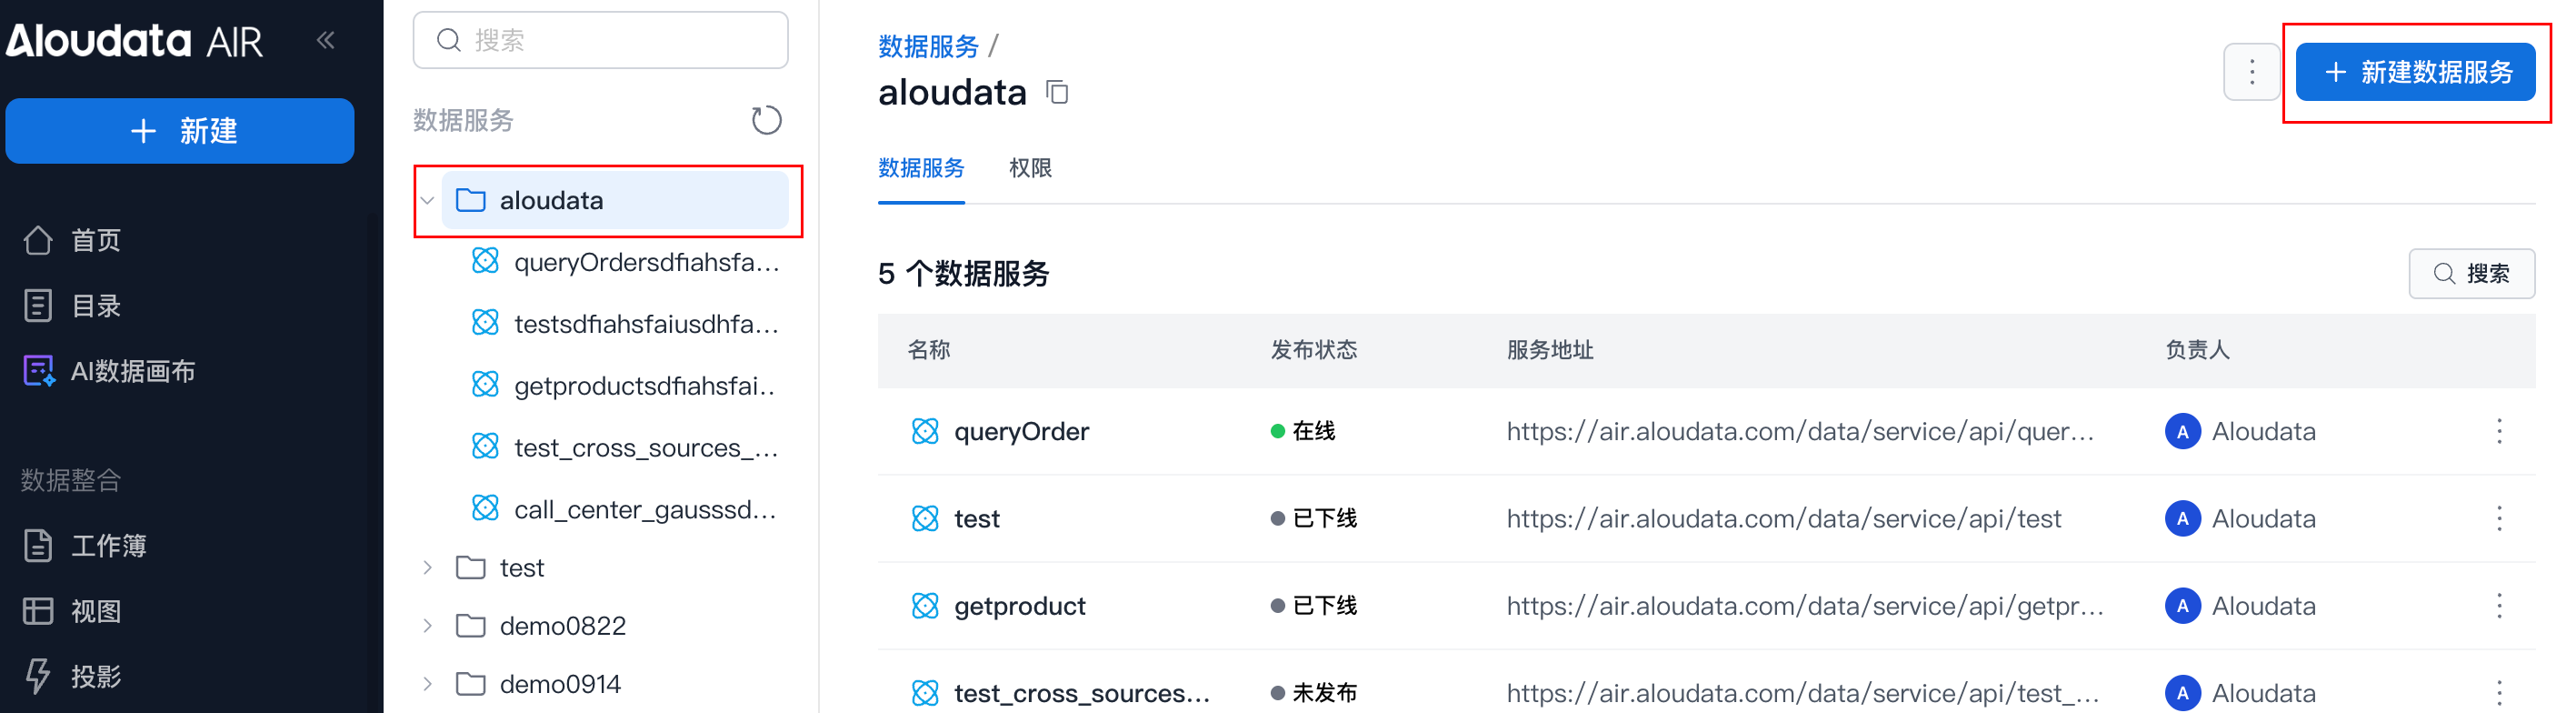Viewport: 2576px width, 713px height.
Task: Expand the demo0822 folder
Action: (x=428, y=626)
